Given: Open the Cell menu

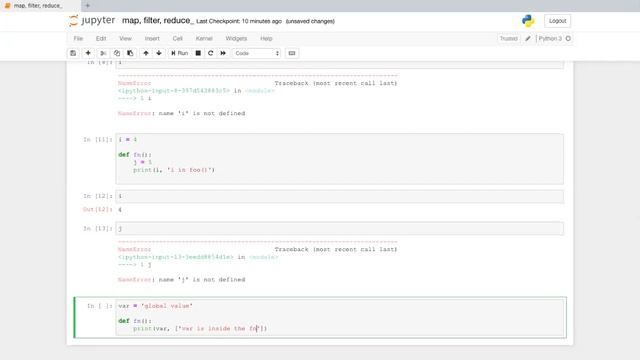Looking at the screenshot, I should 178,38.
